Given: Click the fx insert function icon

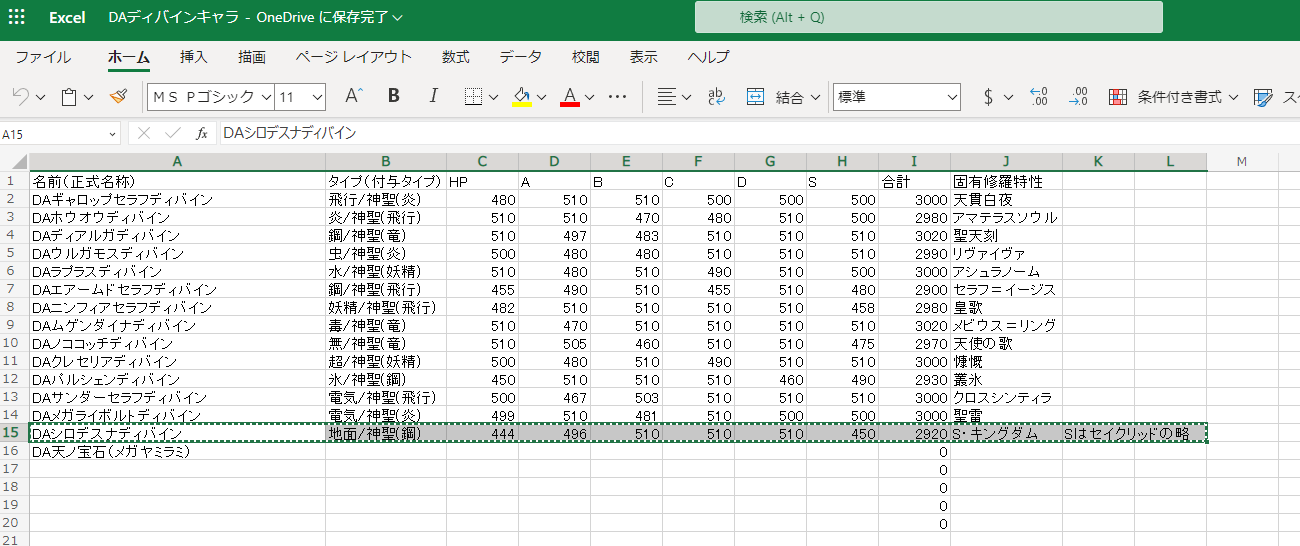Looking at the screenshot, I should 202,132.
